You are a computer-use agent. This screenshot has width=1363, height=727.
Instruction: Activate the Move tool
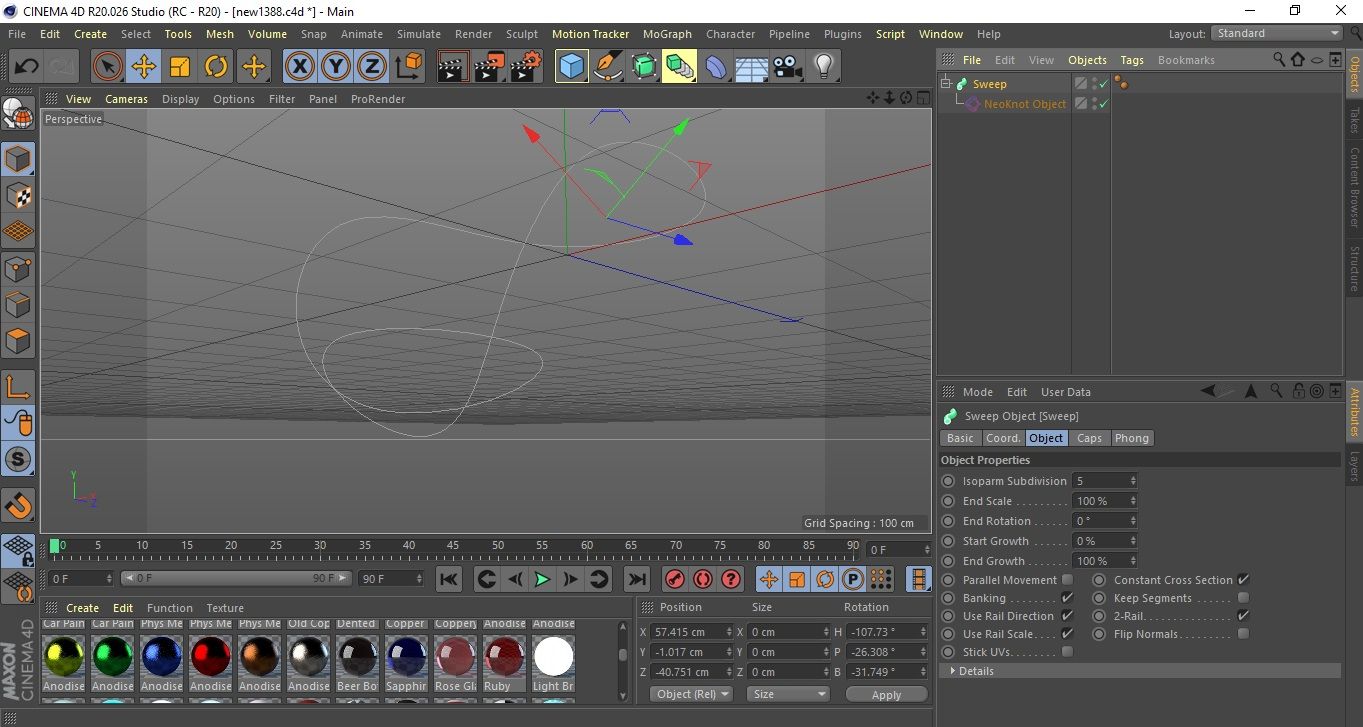(x=144, y=67)
